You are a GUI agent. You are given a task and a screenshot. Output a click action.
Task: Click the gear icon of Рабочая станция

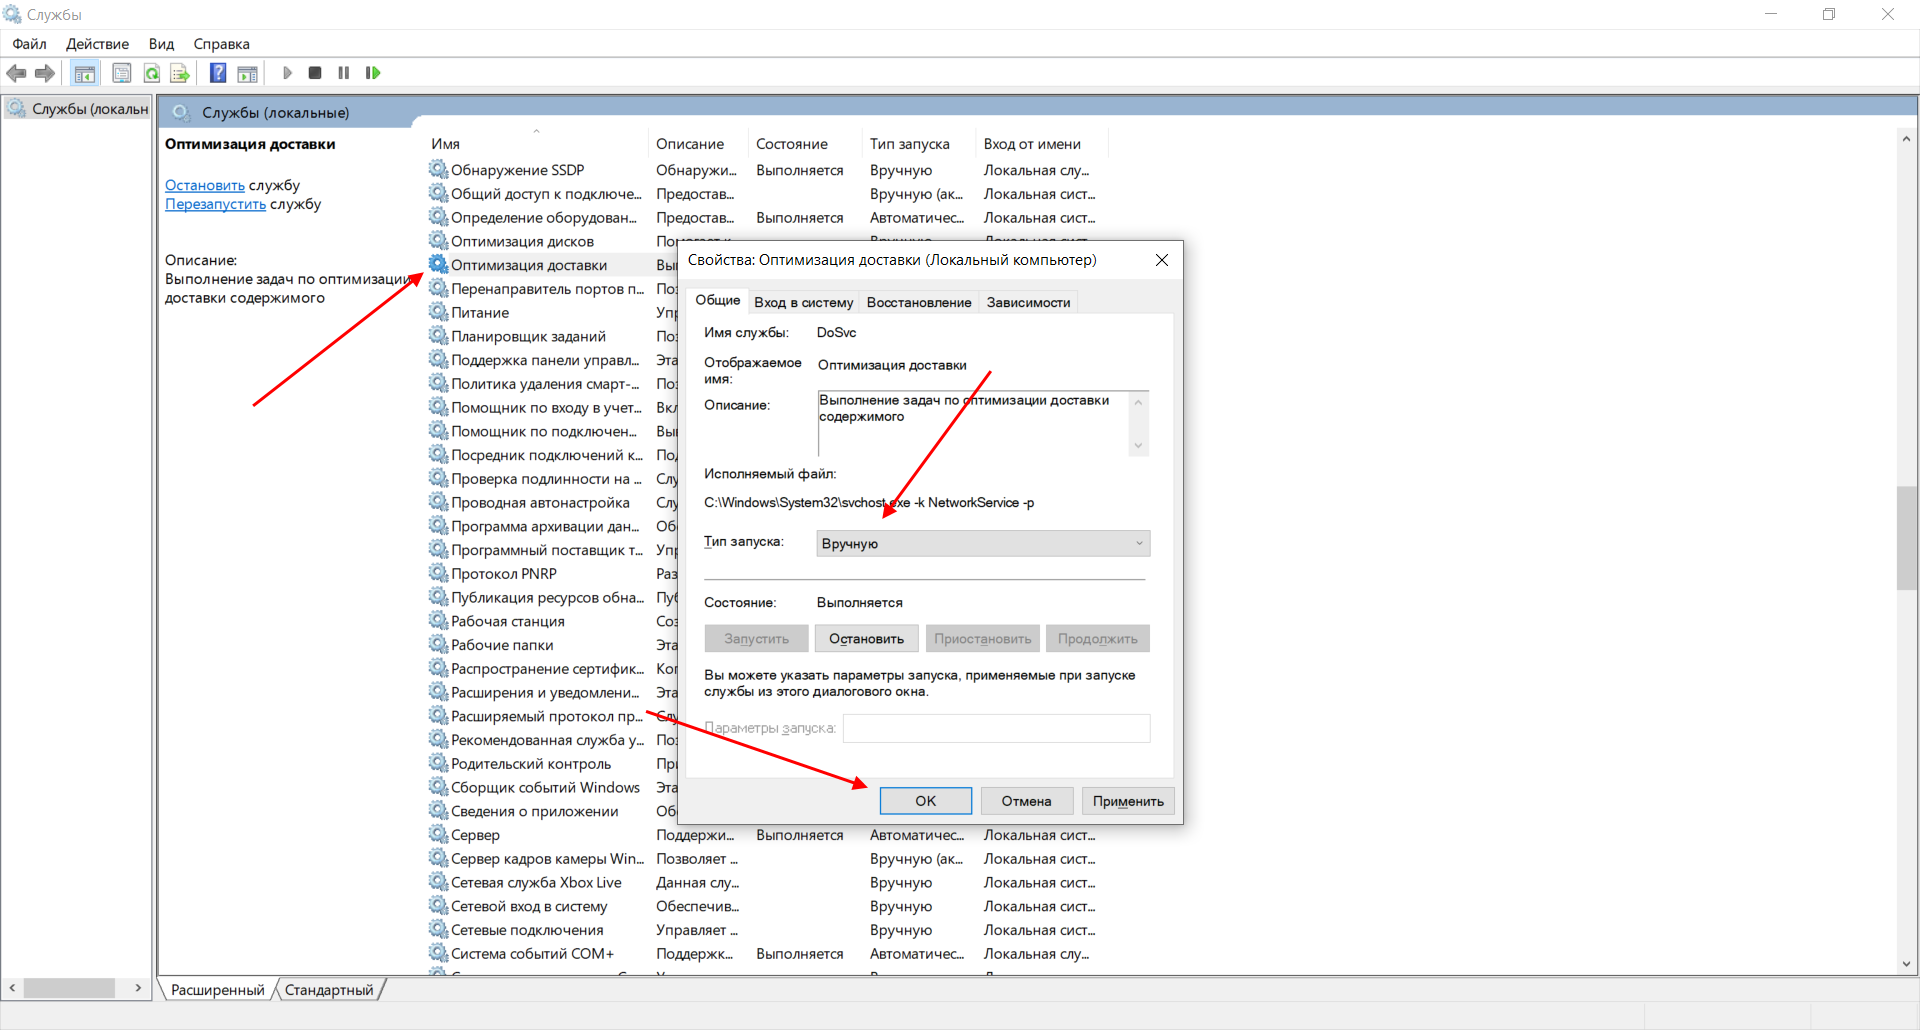(438, 620)
